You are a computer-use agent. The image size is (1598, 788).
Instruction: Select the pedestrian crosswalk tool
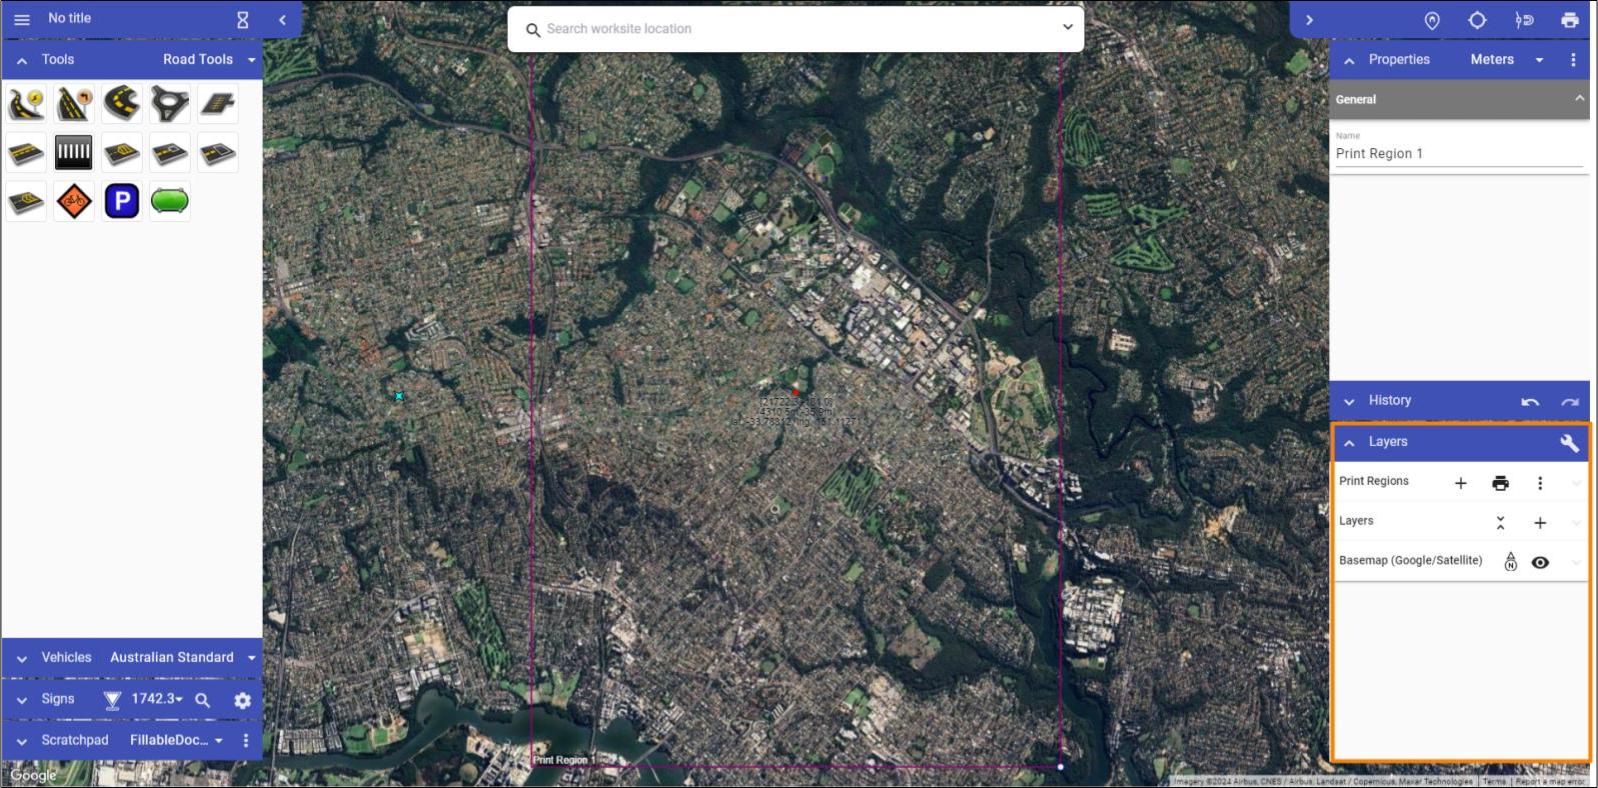click(74, 153)
